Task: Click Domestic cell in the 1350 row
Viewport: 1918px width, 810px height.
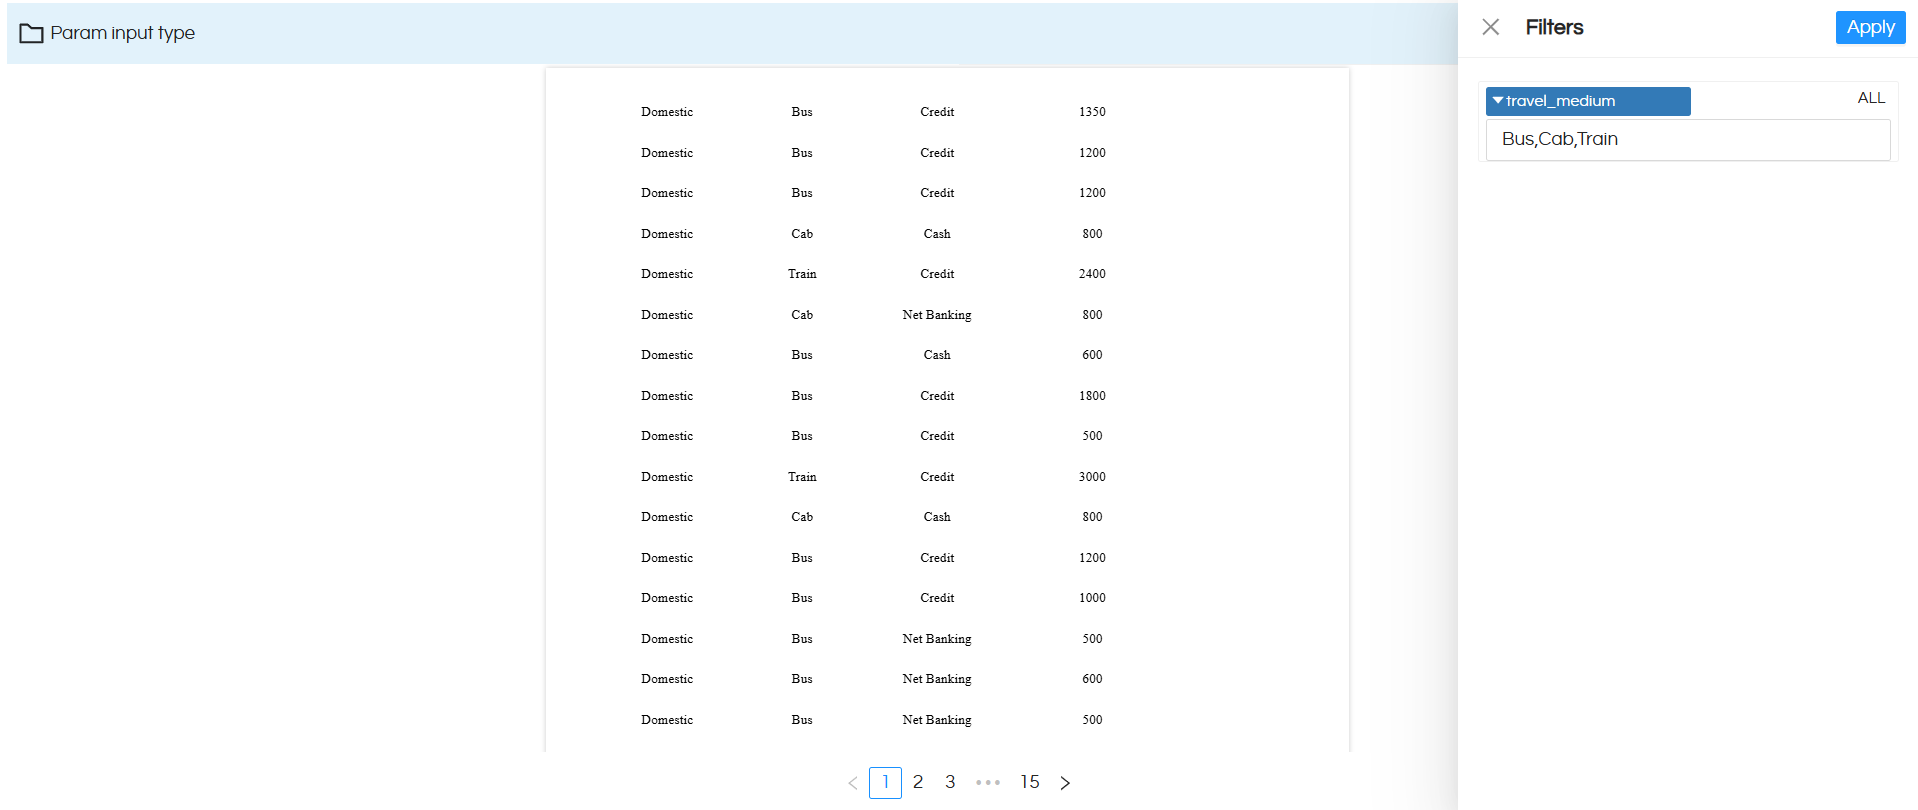Action: tap(667, 112)
